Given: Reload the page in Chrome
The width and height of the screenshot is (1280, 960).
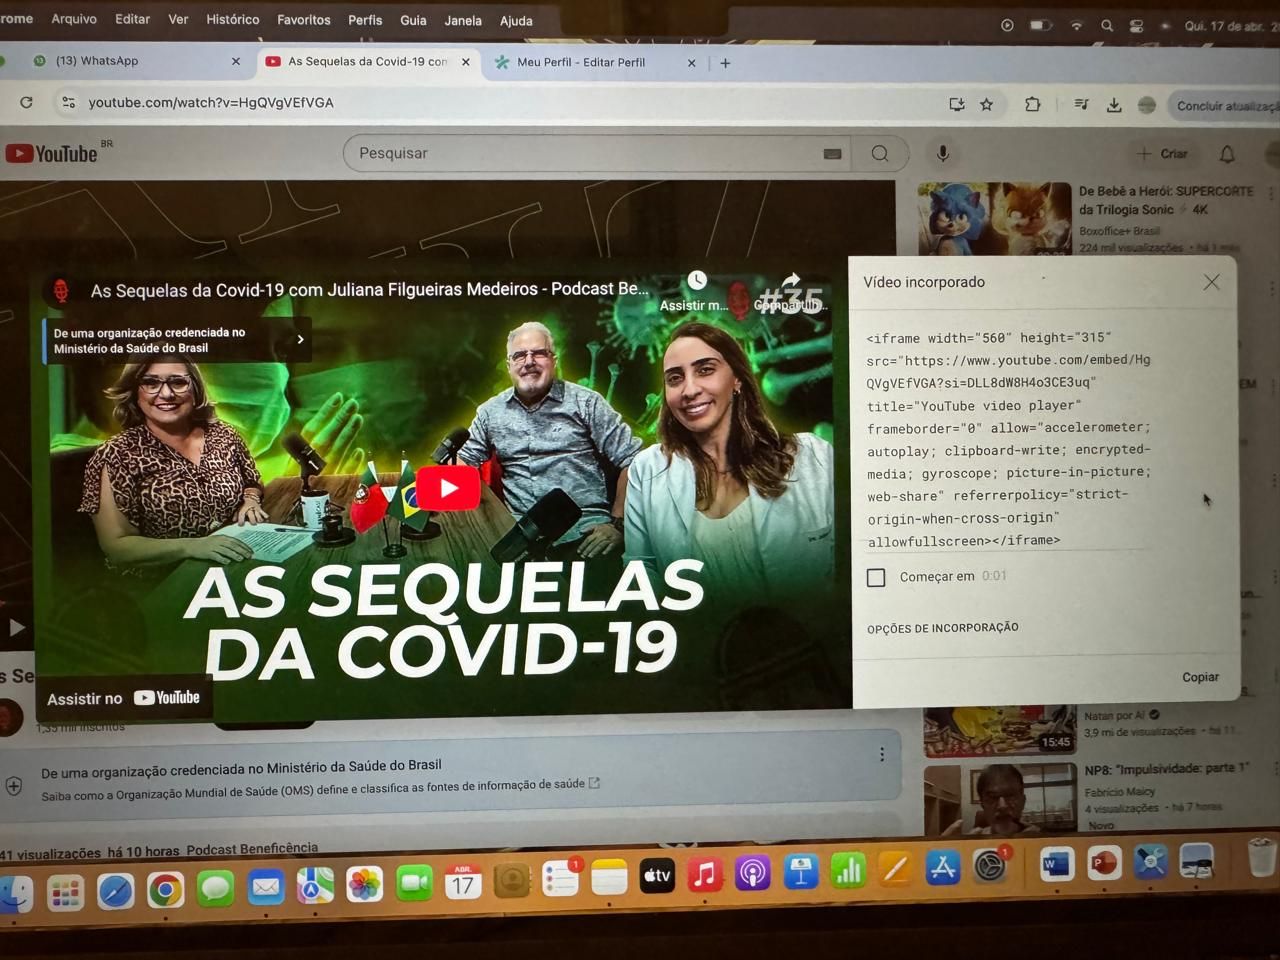Looking at the screenshot, I should (26, 102).
